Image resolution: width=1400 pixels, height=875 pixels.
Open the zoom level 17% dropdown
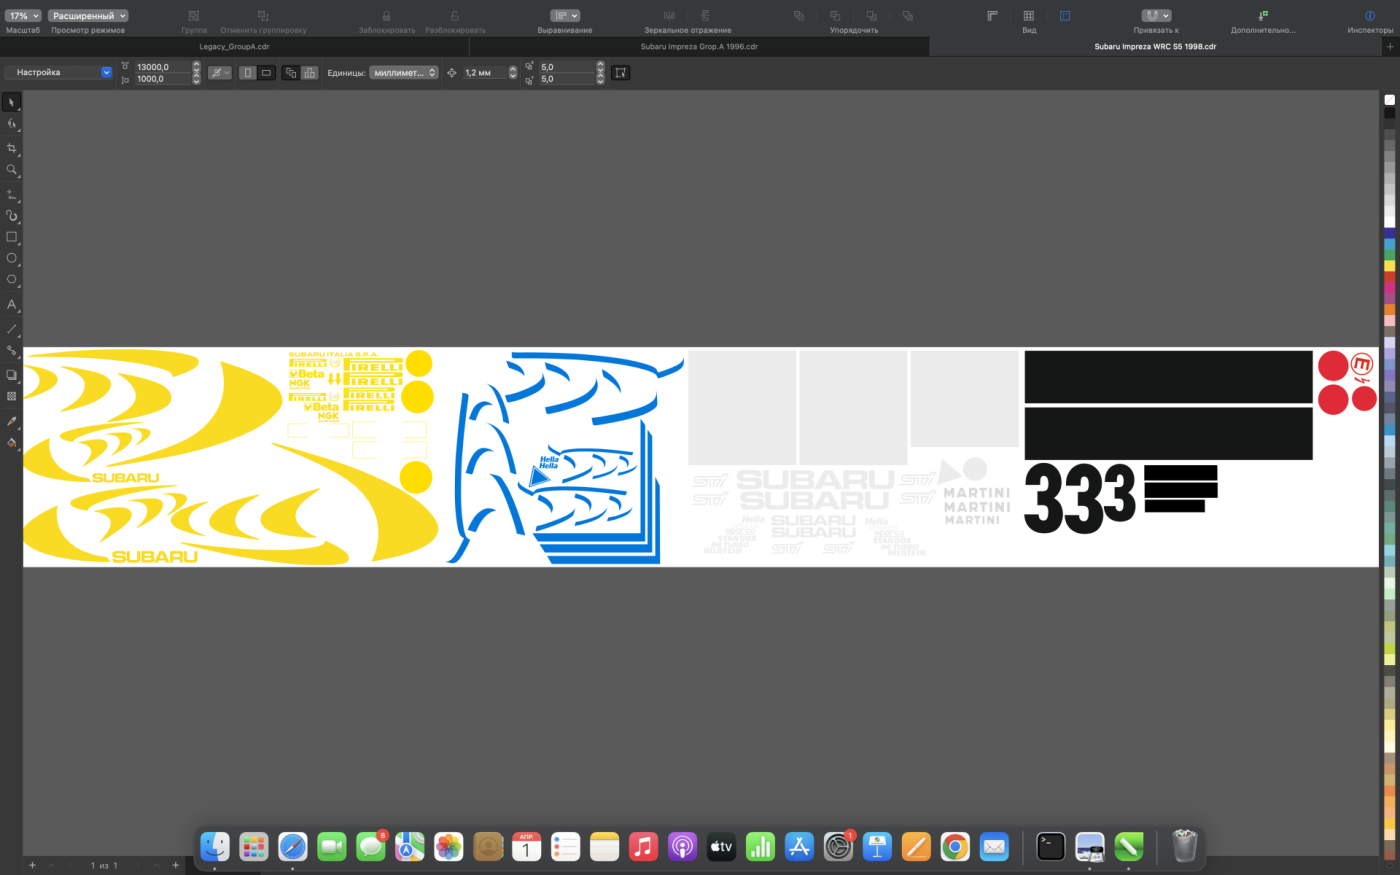(x=23, y=16)
